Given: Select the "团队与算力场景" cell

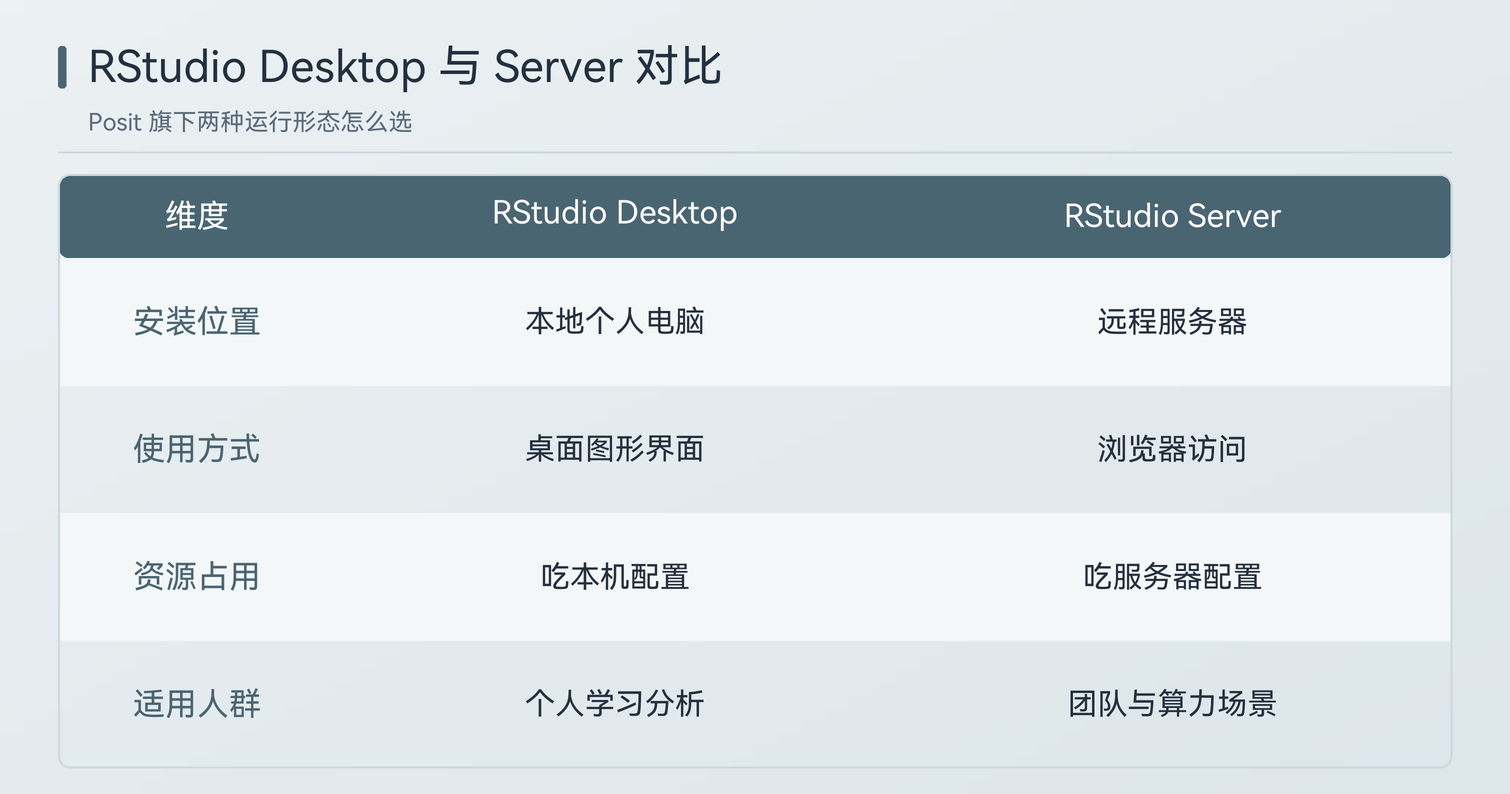Looking at the screenshot, I should (1172, 704).
